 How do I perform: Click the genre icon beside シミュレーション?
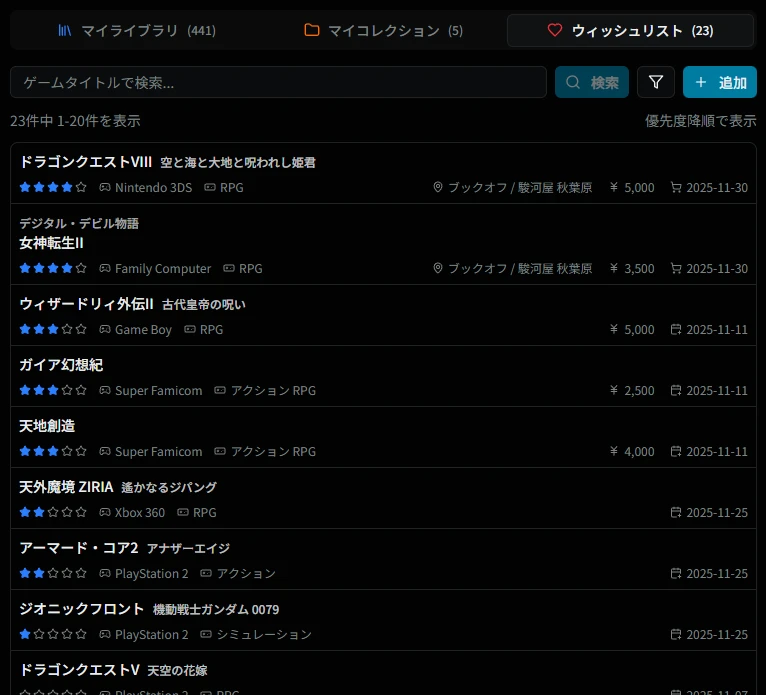coord(206,634)
